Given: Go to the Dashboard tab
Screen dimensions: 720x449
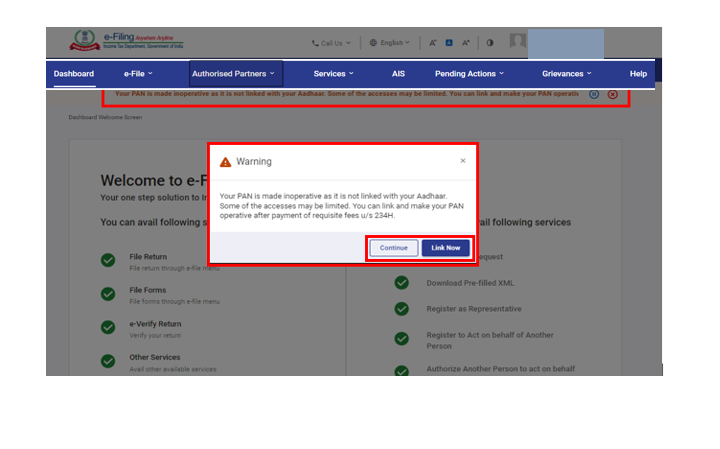Looking at the screenshot, I should 74,74.
